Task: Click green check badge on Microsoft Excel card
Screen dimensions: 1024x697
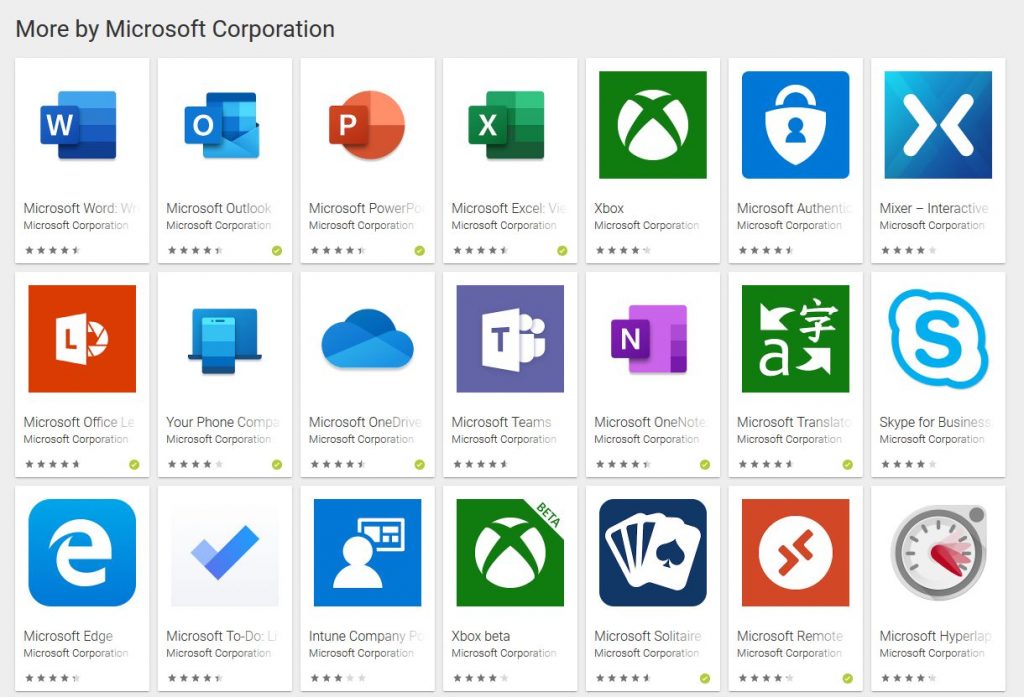Action: click(x=562, y=251)
